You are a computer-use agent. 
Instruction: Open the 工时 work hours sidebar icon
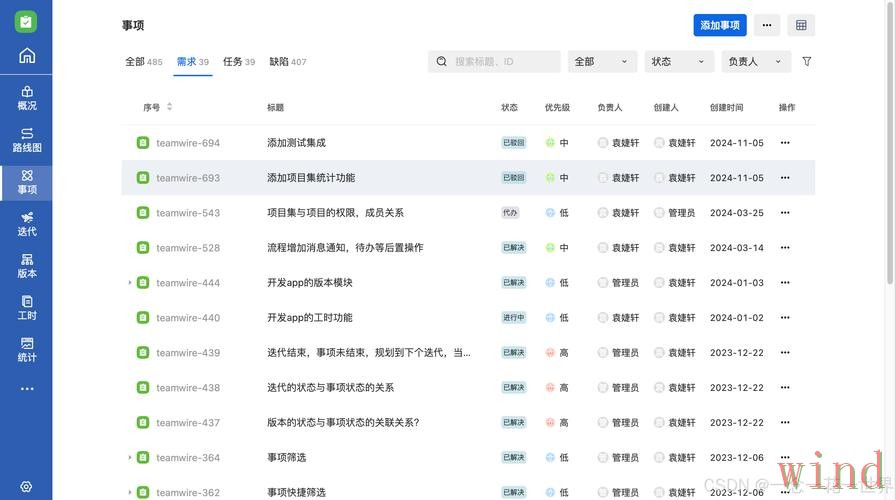(x=27, y=307)
